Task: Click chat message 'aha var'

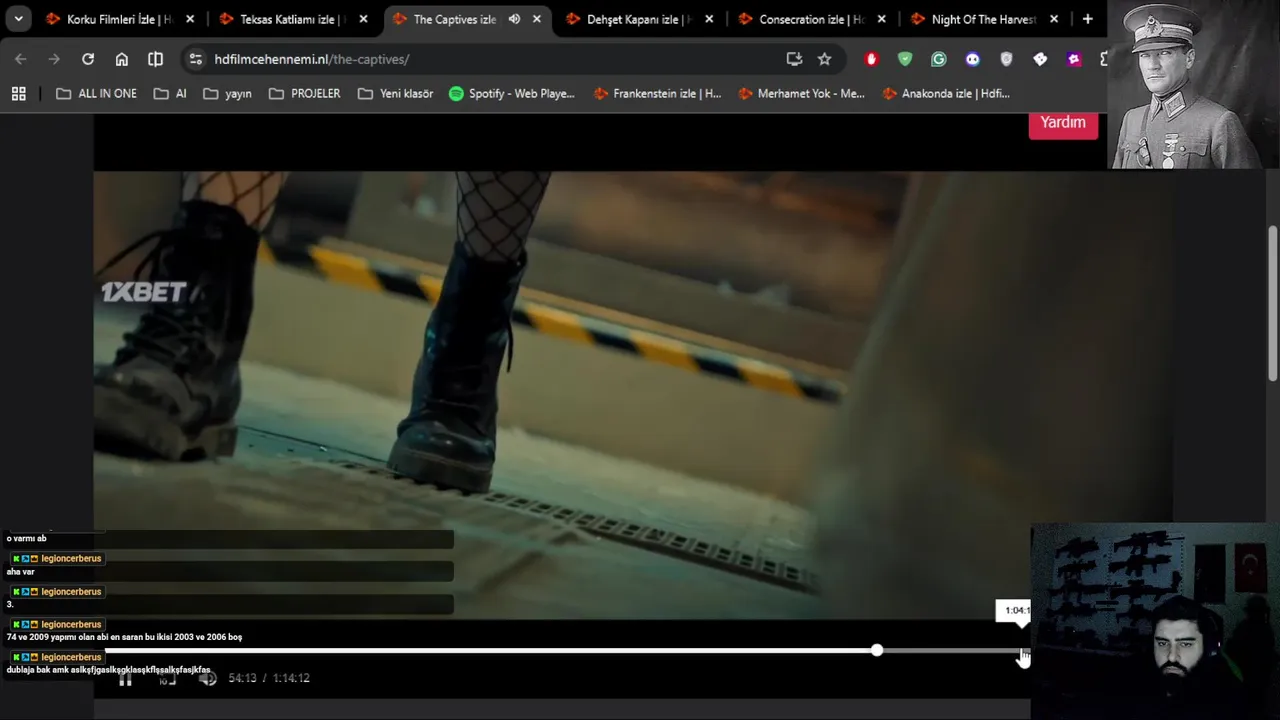Action: (21, 572)
